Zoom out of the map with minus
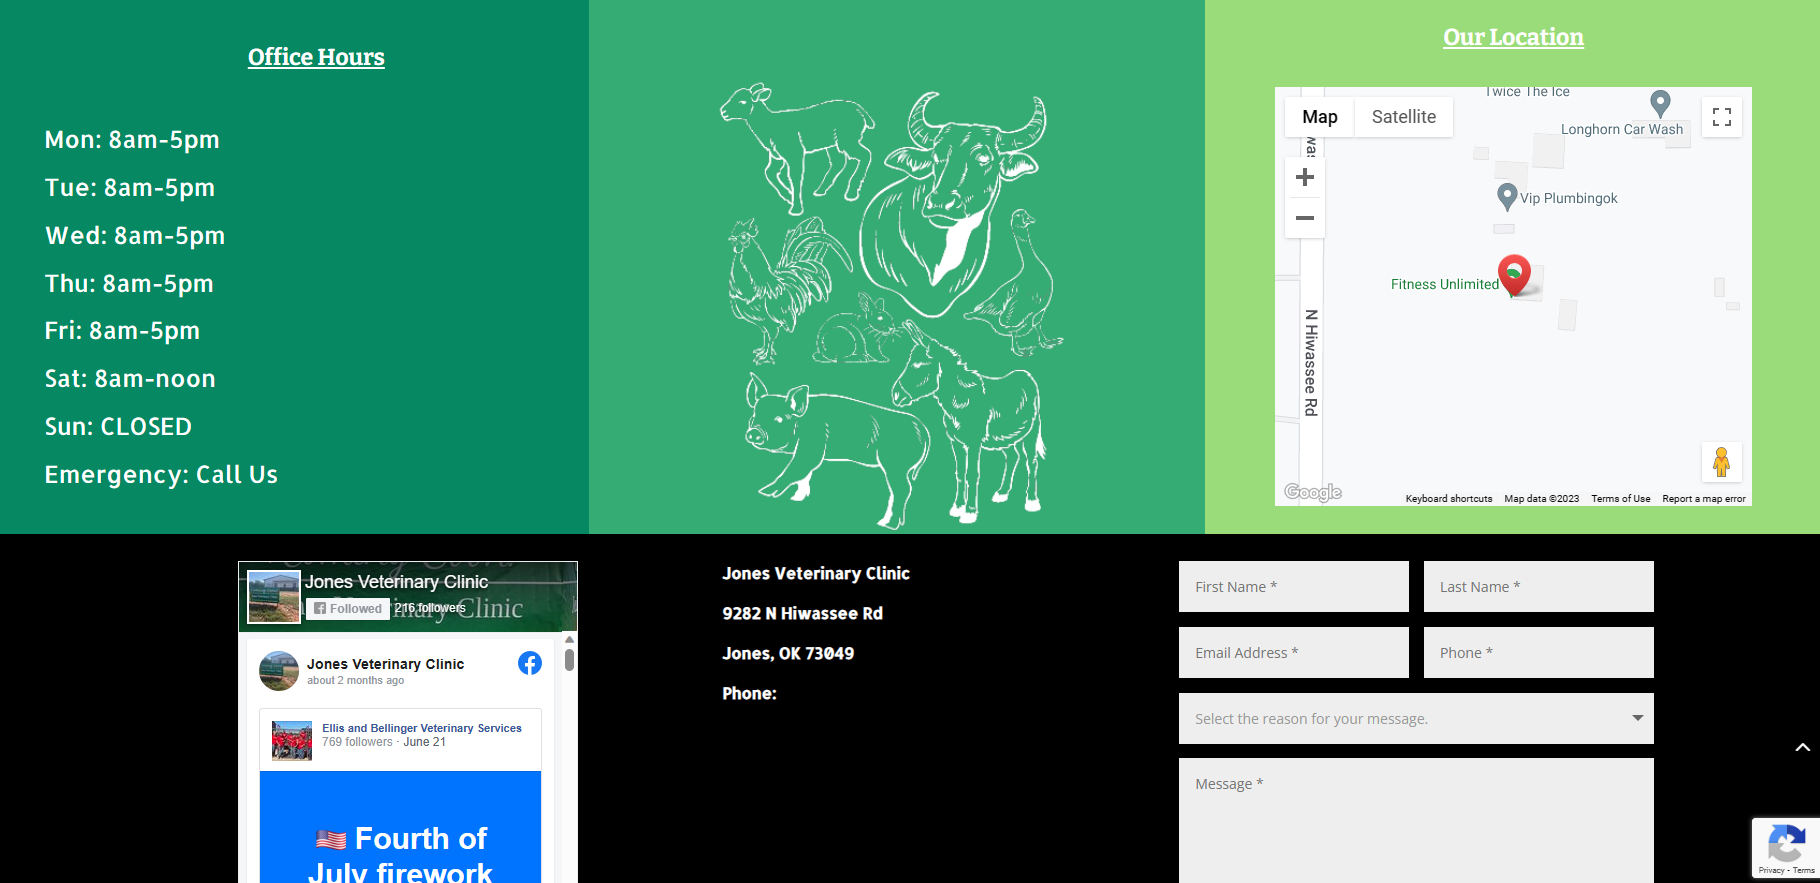 (x=1305, y=218)
